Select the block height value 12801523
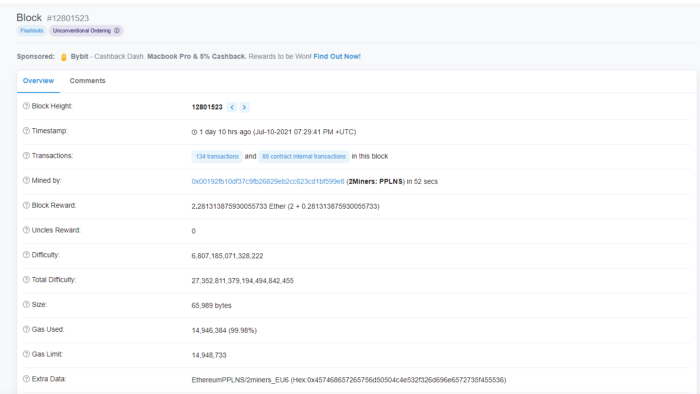 [x=207, y=107]
